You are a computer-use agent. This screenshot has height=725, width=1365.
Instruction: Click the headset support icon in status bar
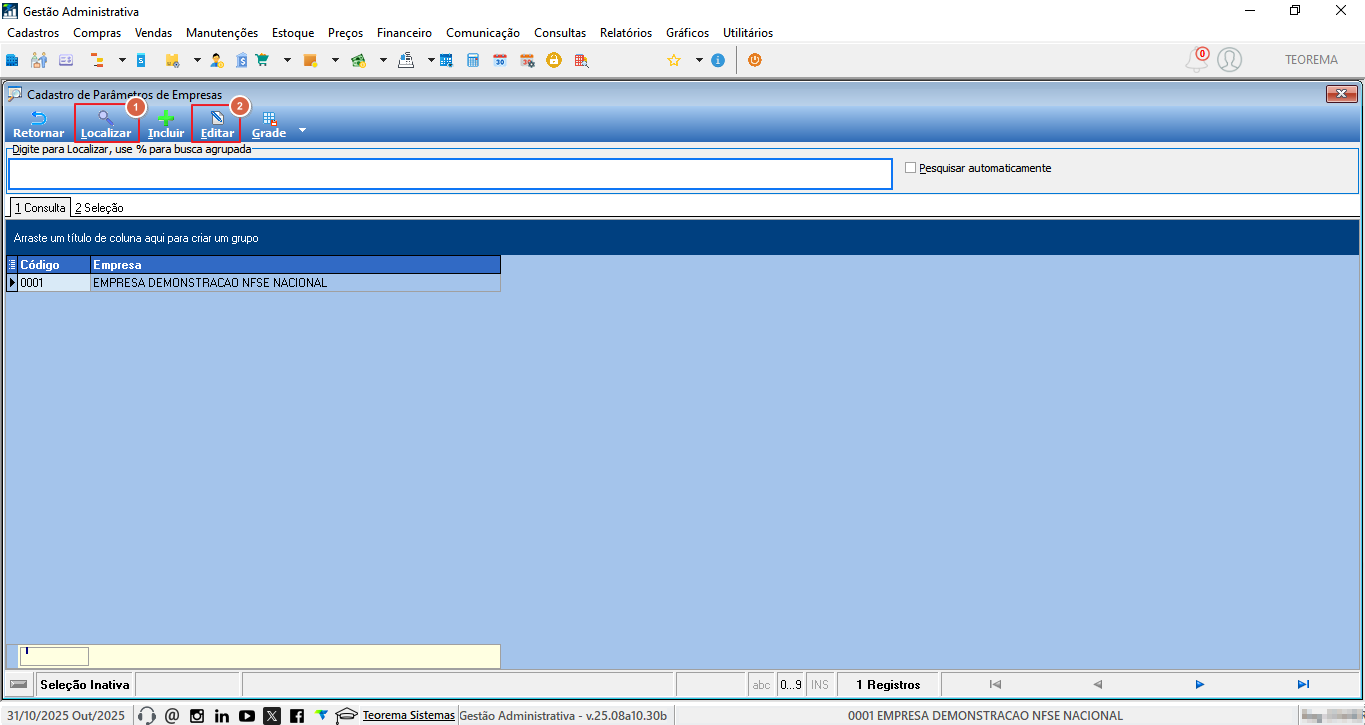point(147,715)
